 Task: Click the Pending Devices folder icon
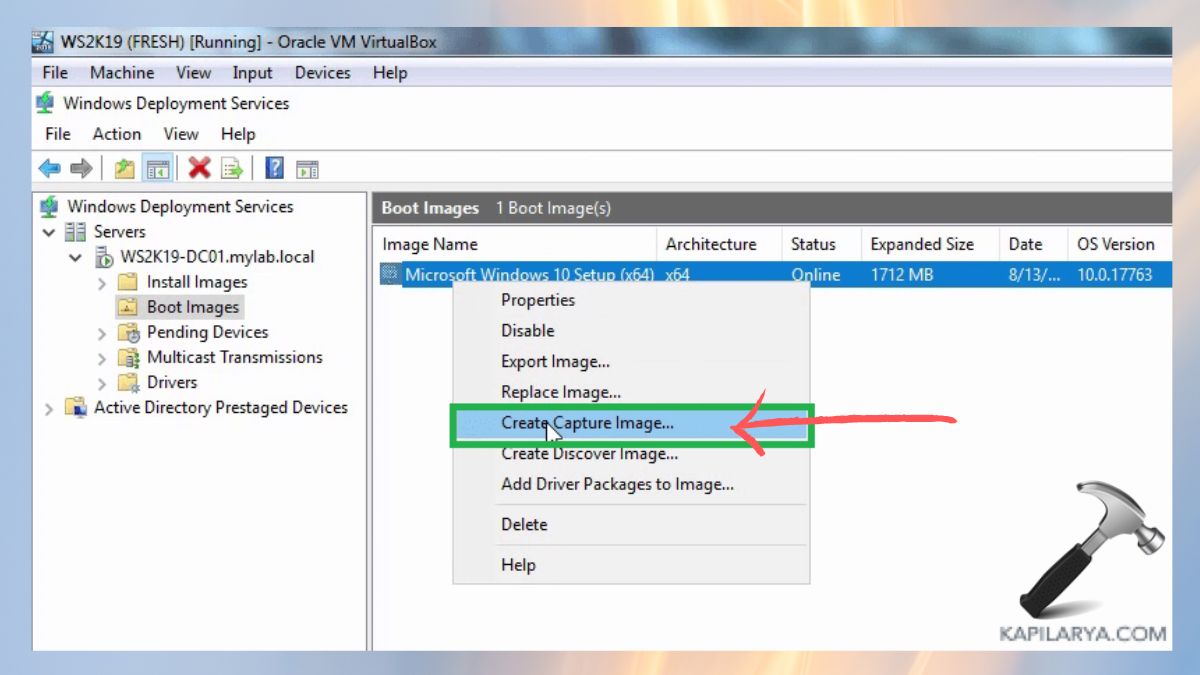128,332
